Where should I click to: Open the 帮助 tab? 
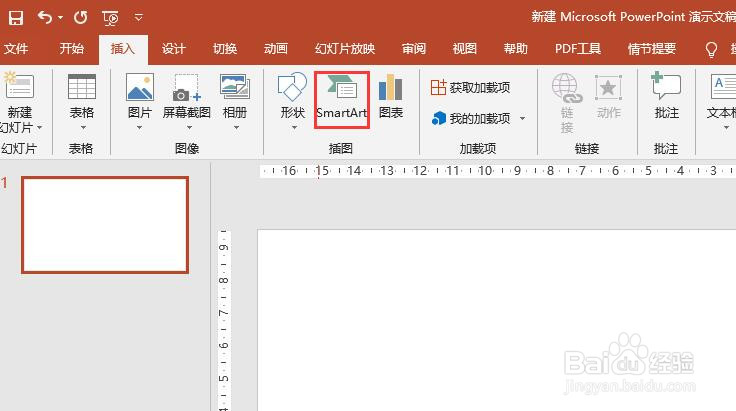516,49
